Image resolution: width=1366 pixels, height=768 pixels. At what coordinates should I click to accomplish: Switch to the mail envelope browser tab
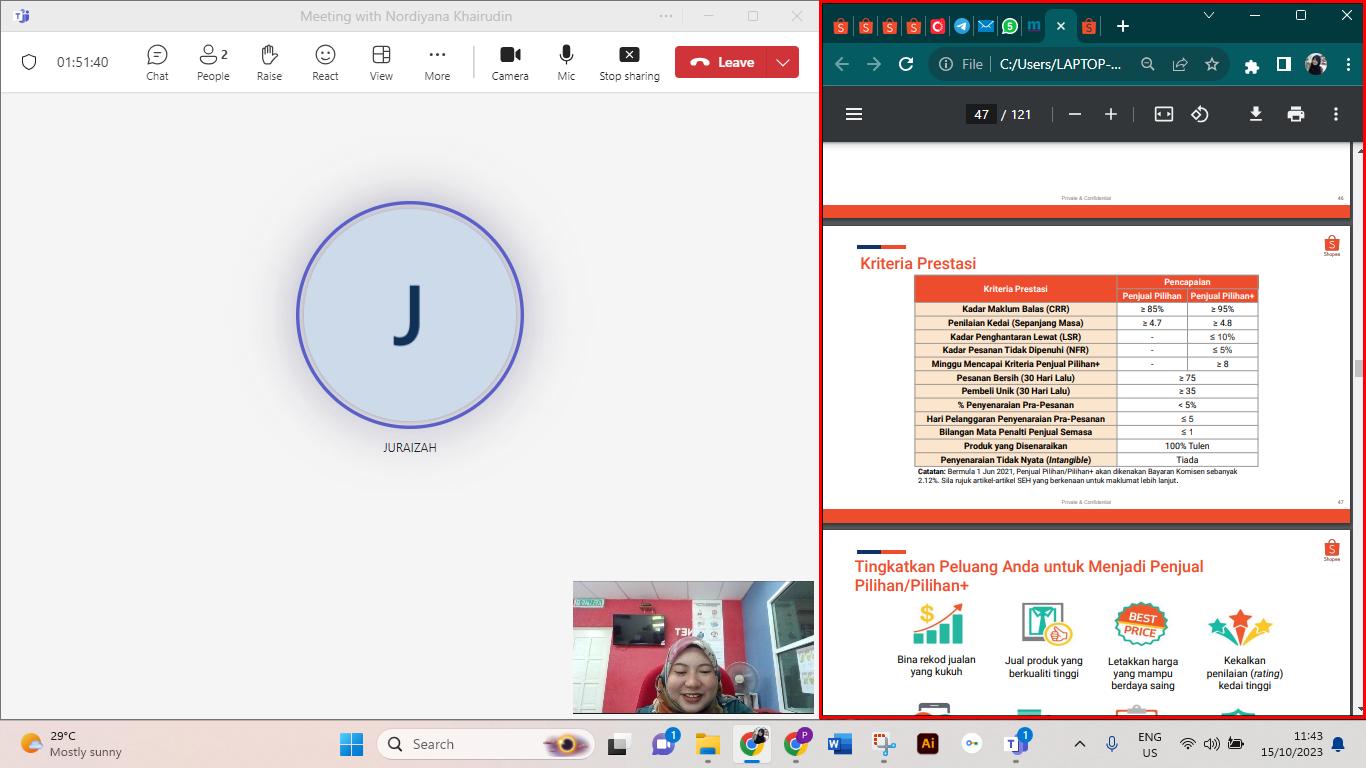tap(986, 27)
